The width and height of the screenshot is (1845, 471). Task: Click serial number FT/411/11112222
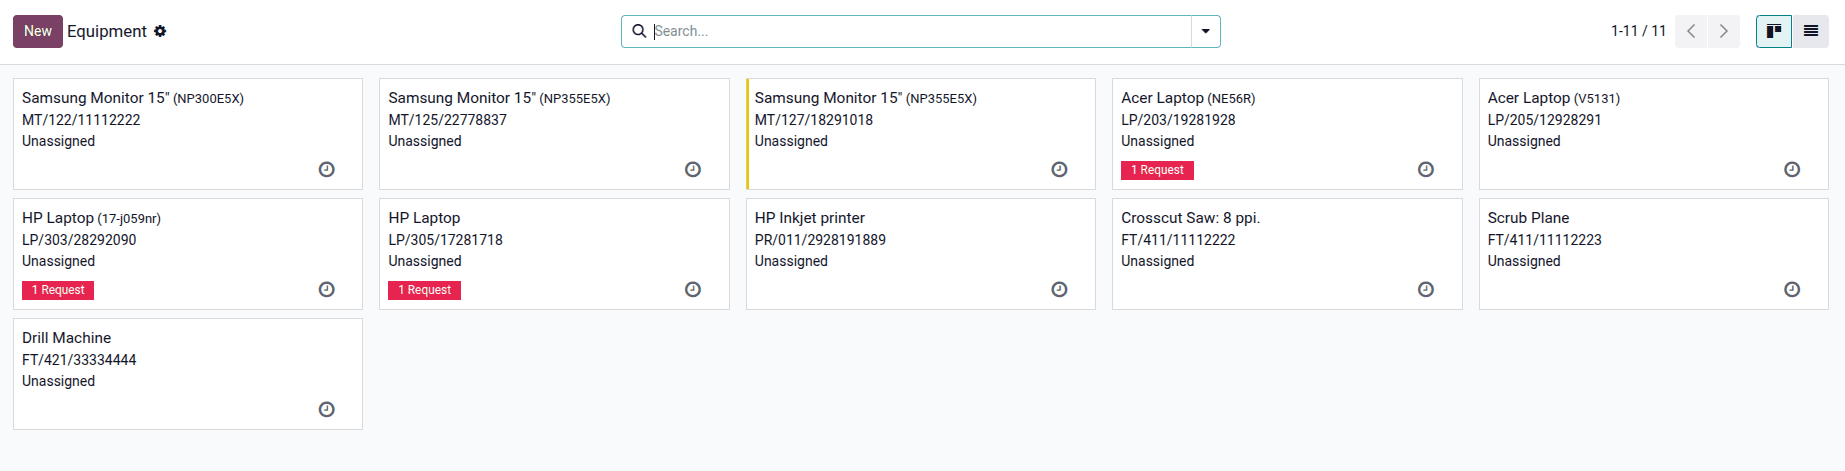coord(1178,240)
